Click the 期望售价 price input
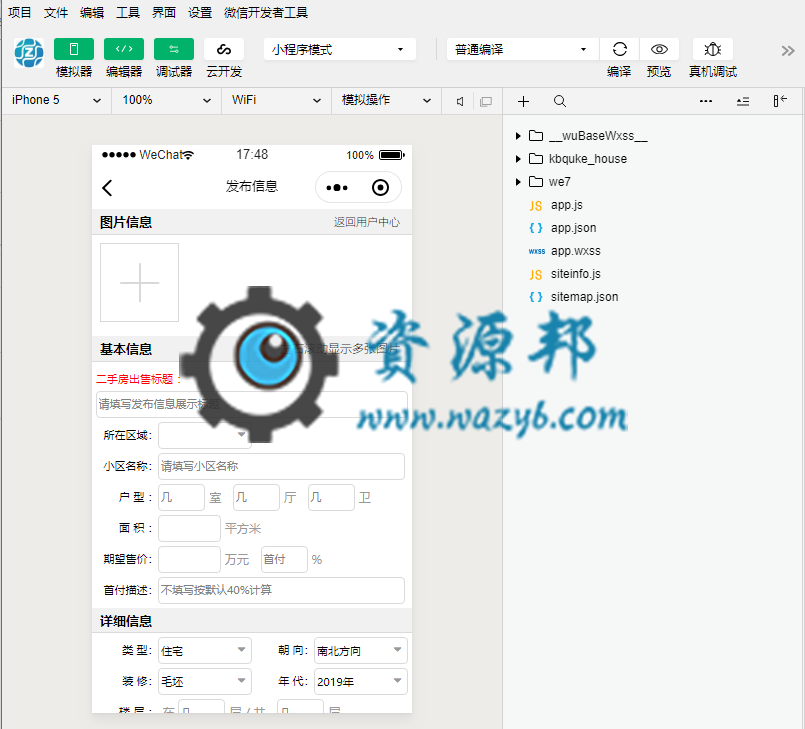Image resolution: width=805 pixels, height=729 pixels. point(189,559)
